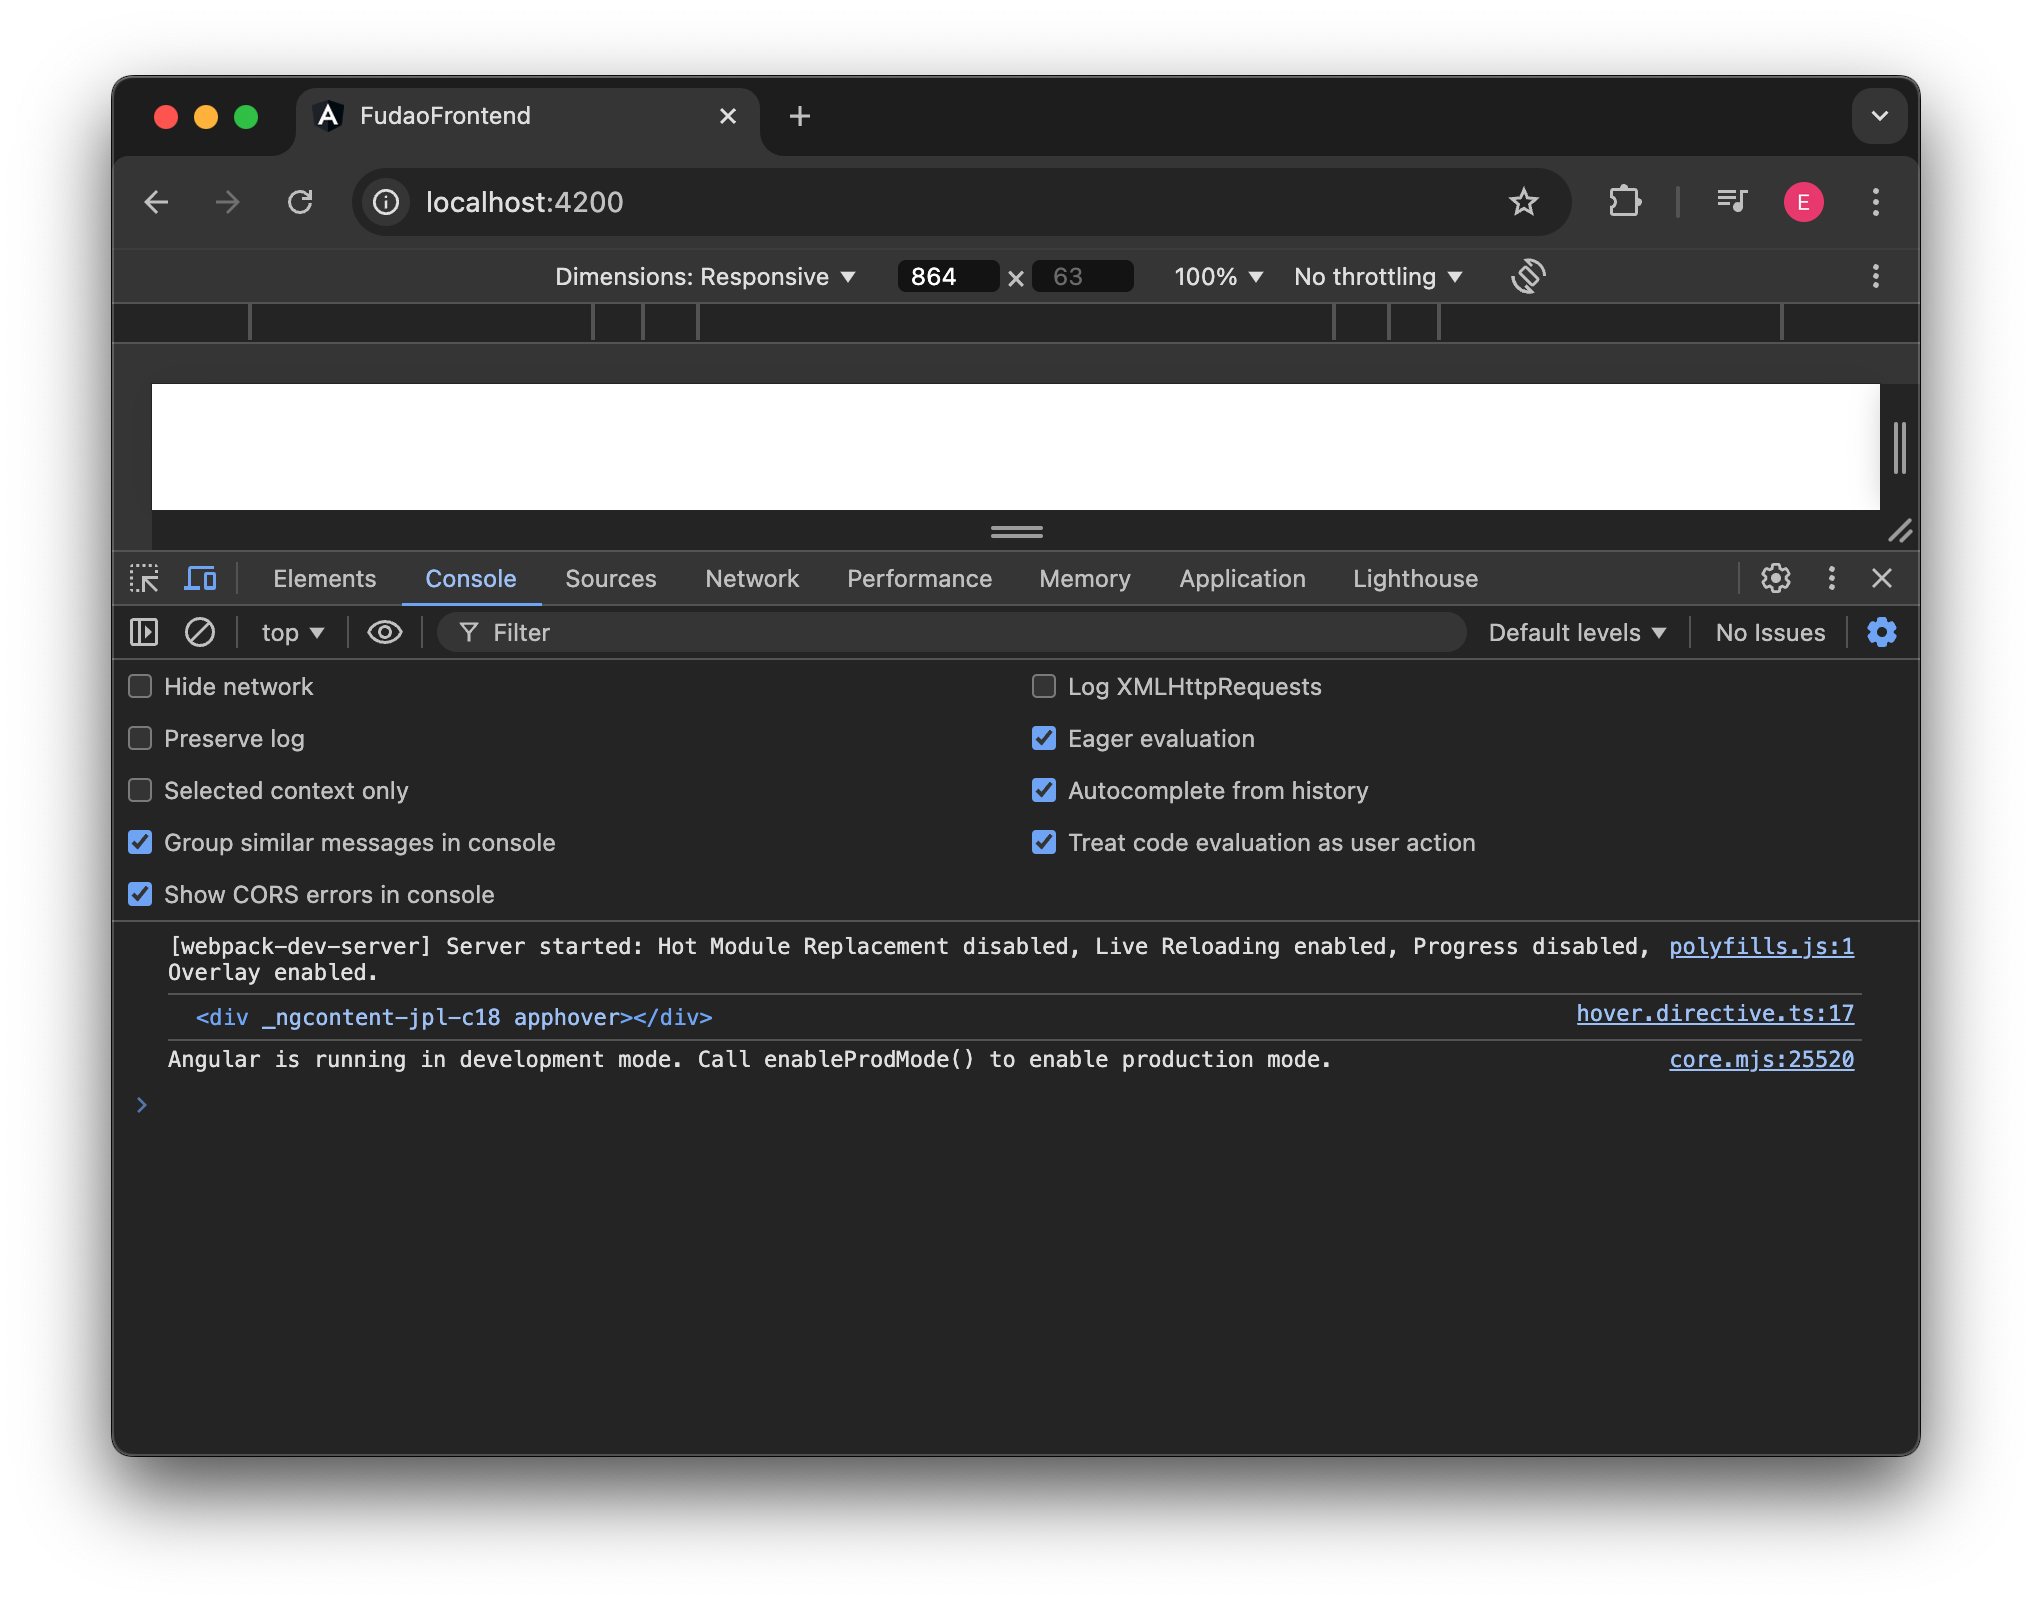Reload the current page
Viewport: 2032px width, 1604px height.
point(301,202)
